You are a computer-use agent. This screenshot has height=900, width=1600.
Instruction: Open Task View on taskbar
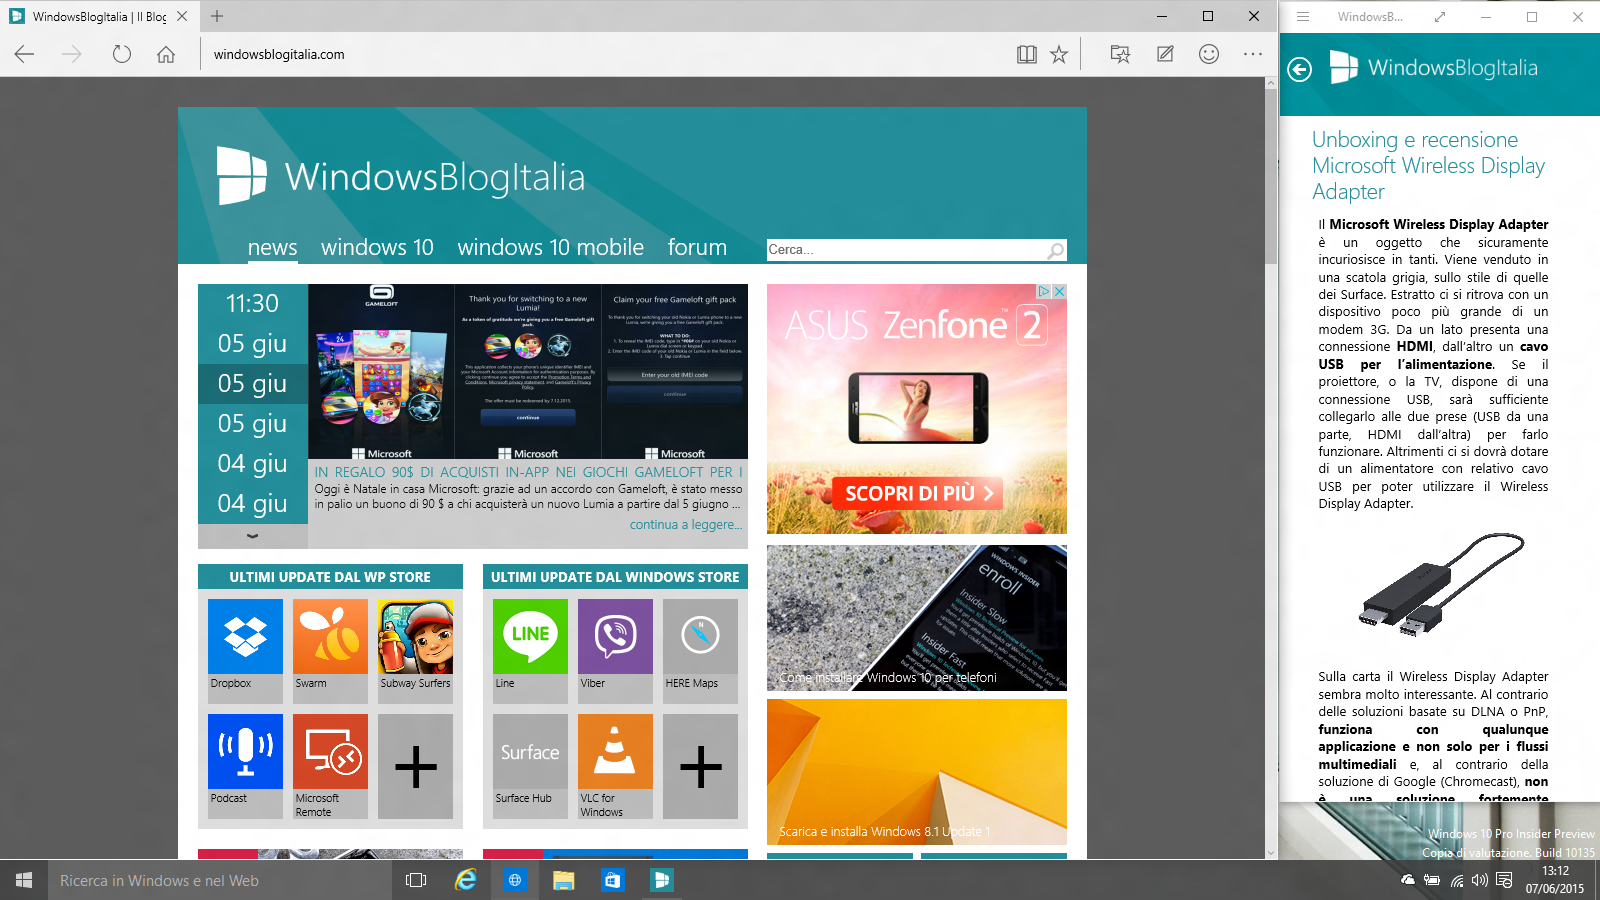point(416,880)
